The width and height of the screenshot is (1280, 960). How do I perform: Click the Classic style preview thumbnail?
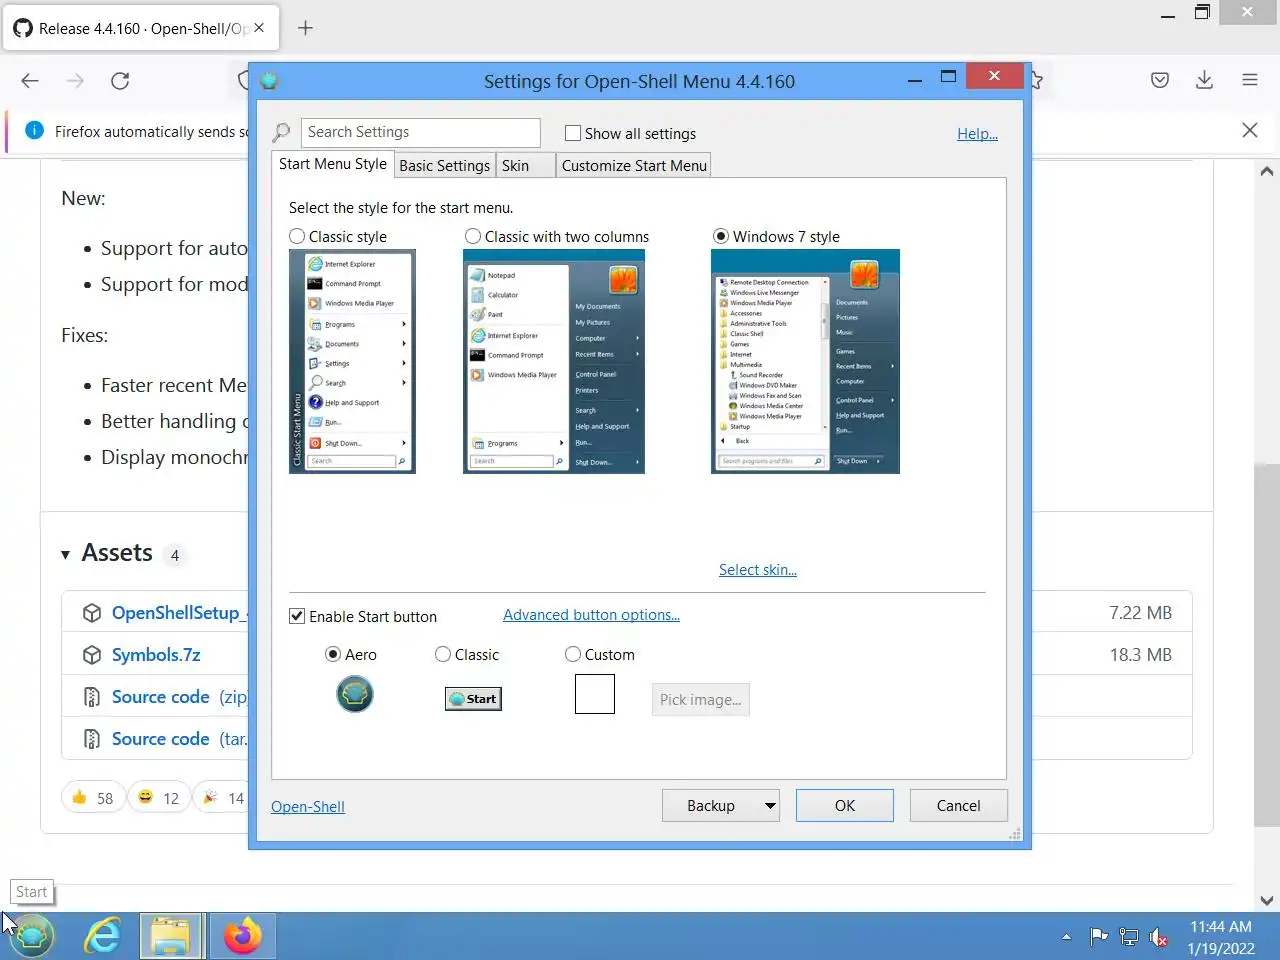pyautogui.click(x=352, y=361)
